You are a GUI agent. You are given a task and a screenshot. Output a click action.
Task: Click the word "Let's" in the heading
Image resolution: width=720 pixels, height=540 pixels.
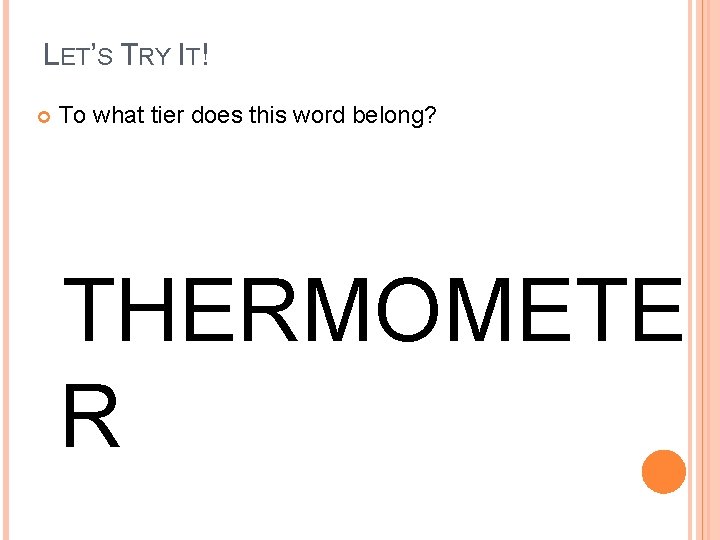pyautogui.click(x=78, y=55)
